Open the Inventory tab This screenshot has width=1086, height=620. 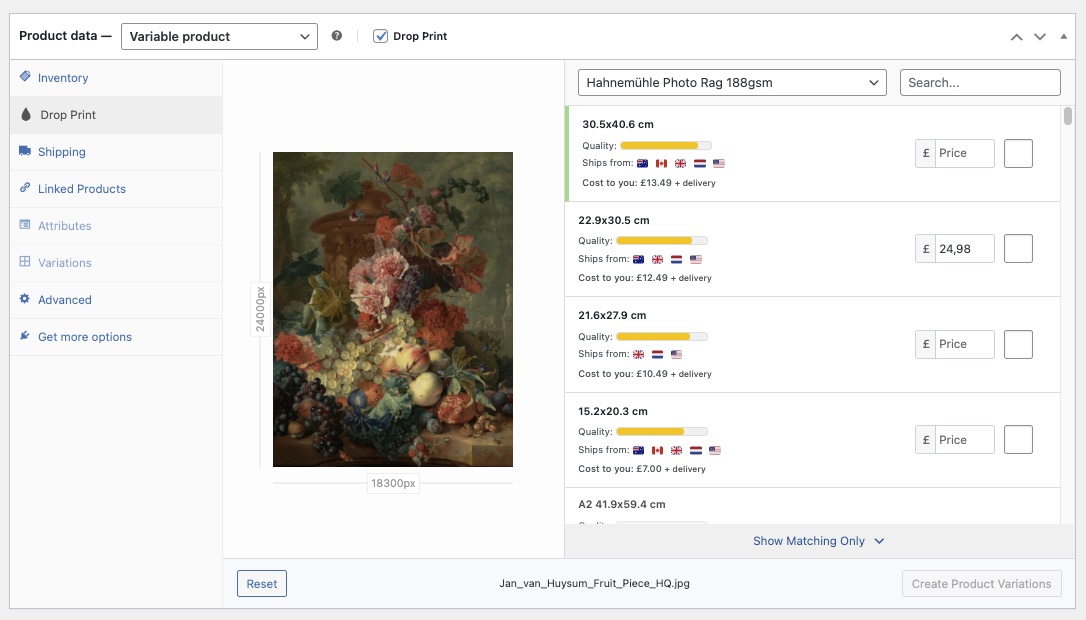(x=116, y=78)
